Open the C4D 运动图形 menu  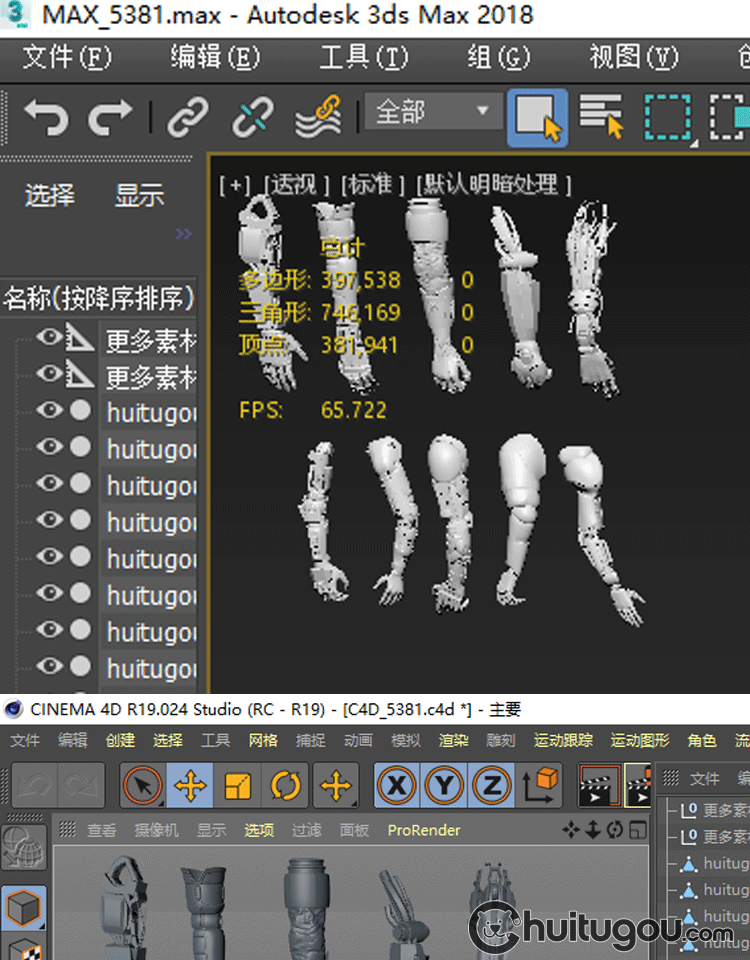tap(640, 740)
